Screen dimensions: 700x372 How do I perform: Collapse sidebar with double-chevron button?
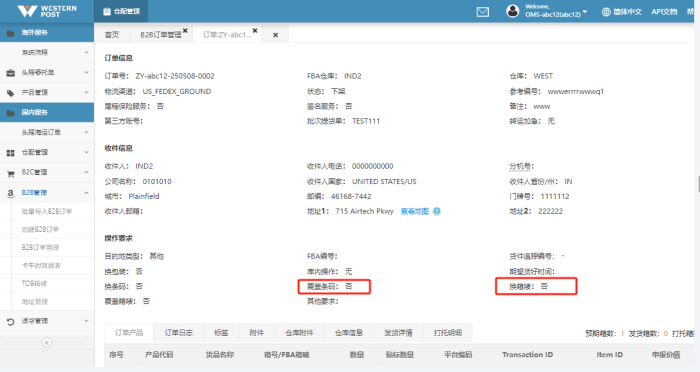pyautogui.click(x=47, y=343)
